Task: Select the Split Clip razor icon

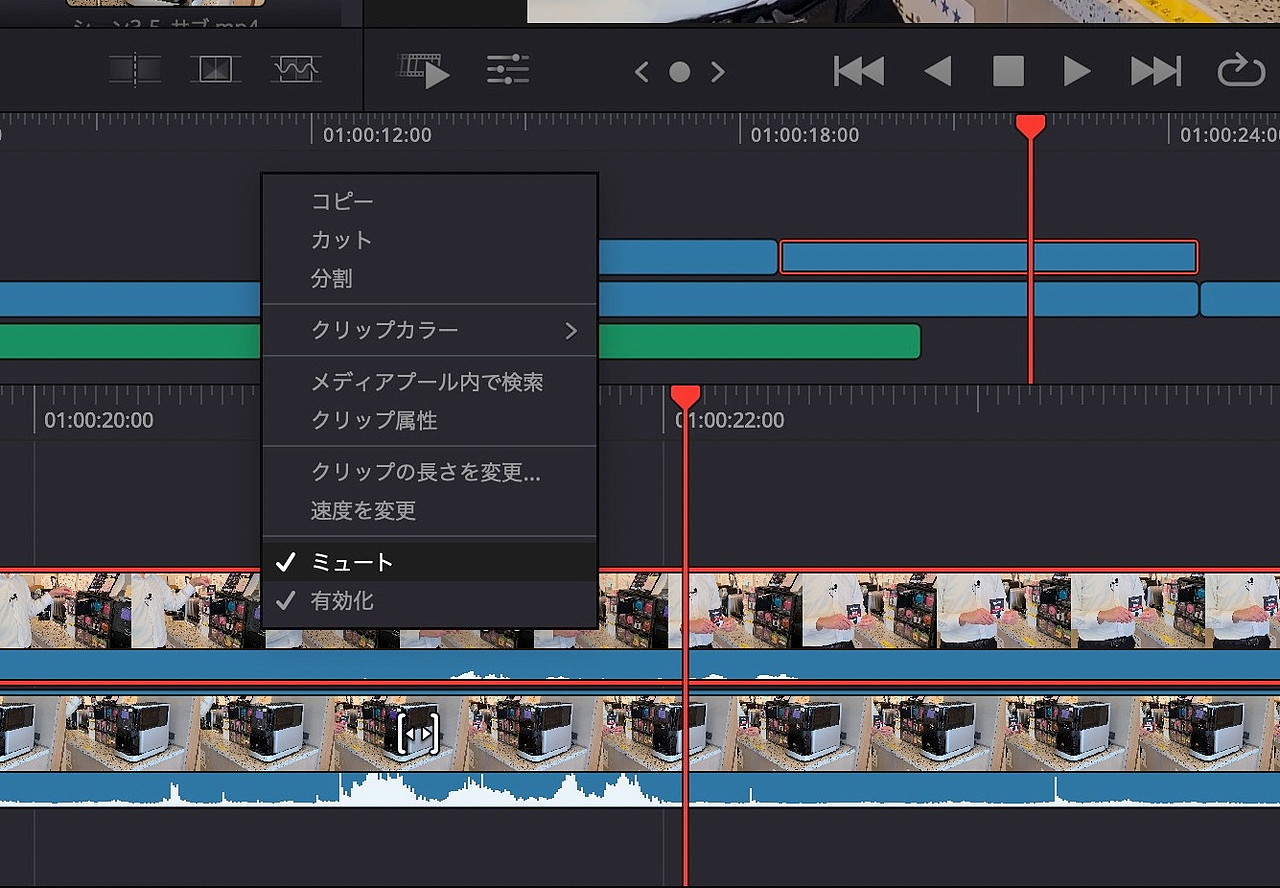Action: tap(136, 70)
